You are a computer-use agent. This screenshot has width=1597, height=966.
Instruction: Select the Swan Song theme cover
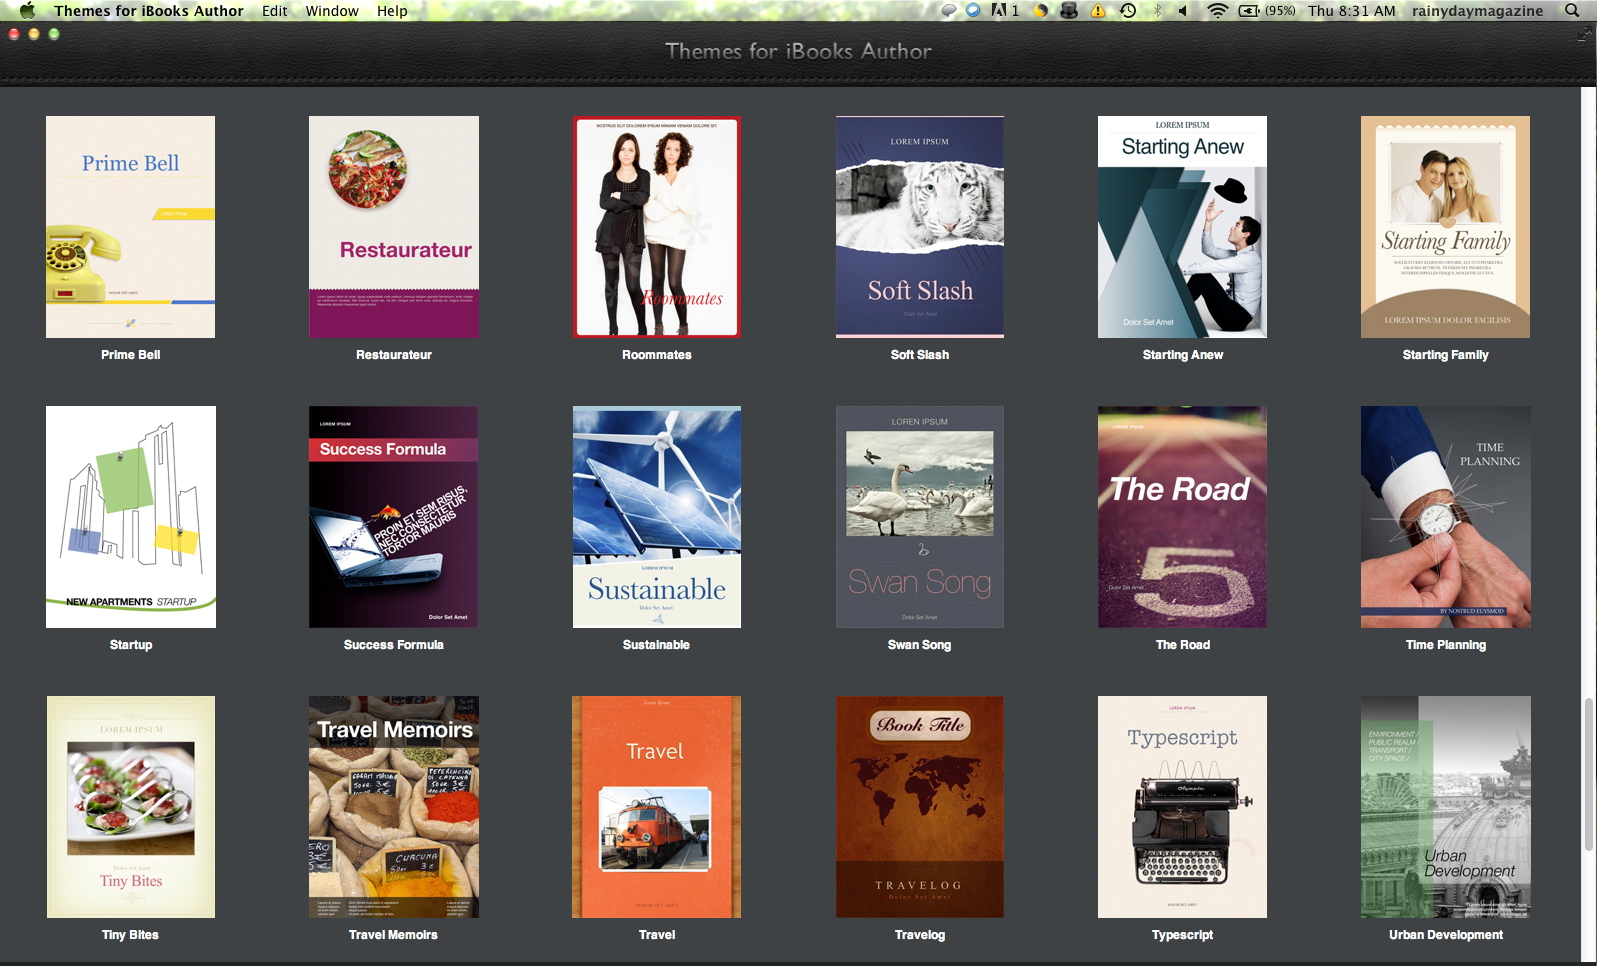(x=920, y=517)
